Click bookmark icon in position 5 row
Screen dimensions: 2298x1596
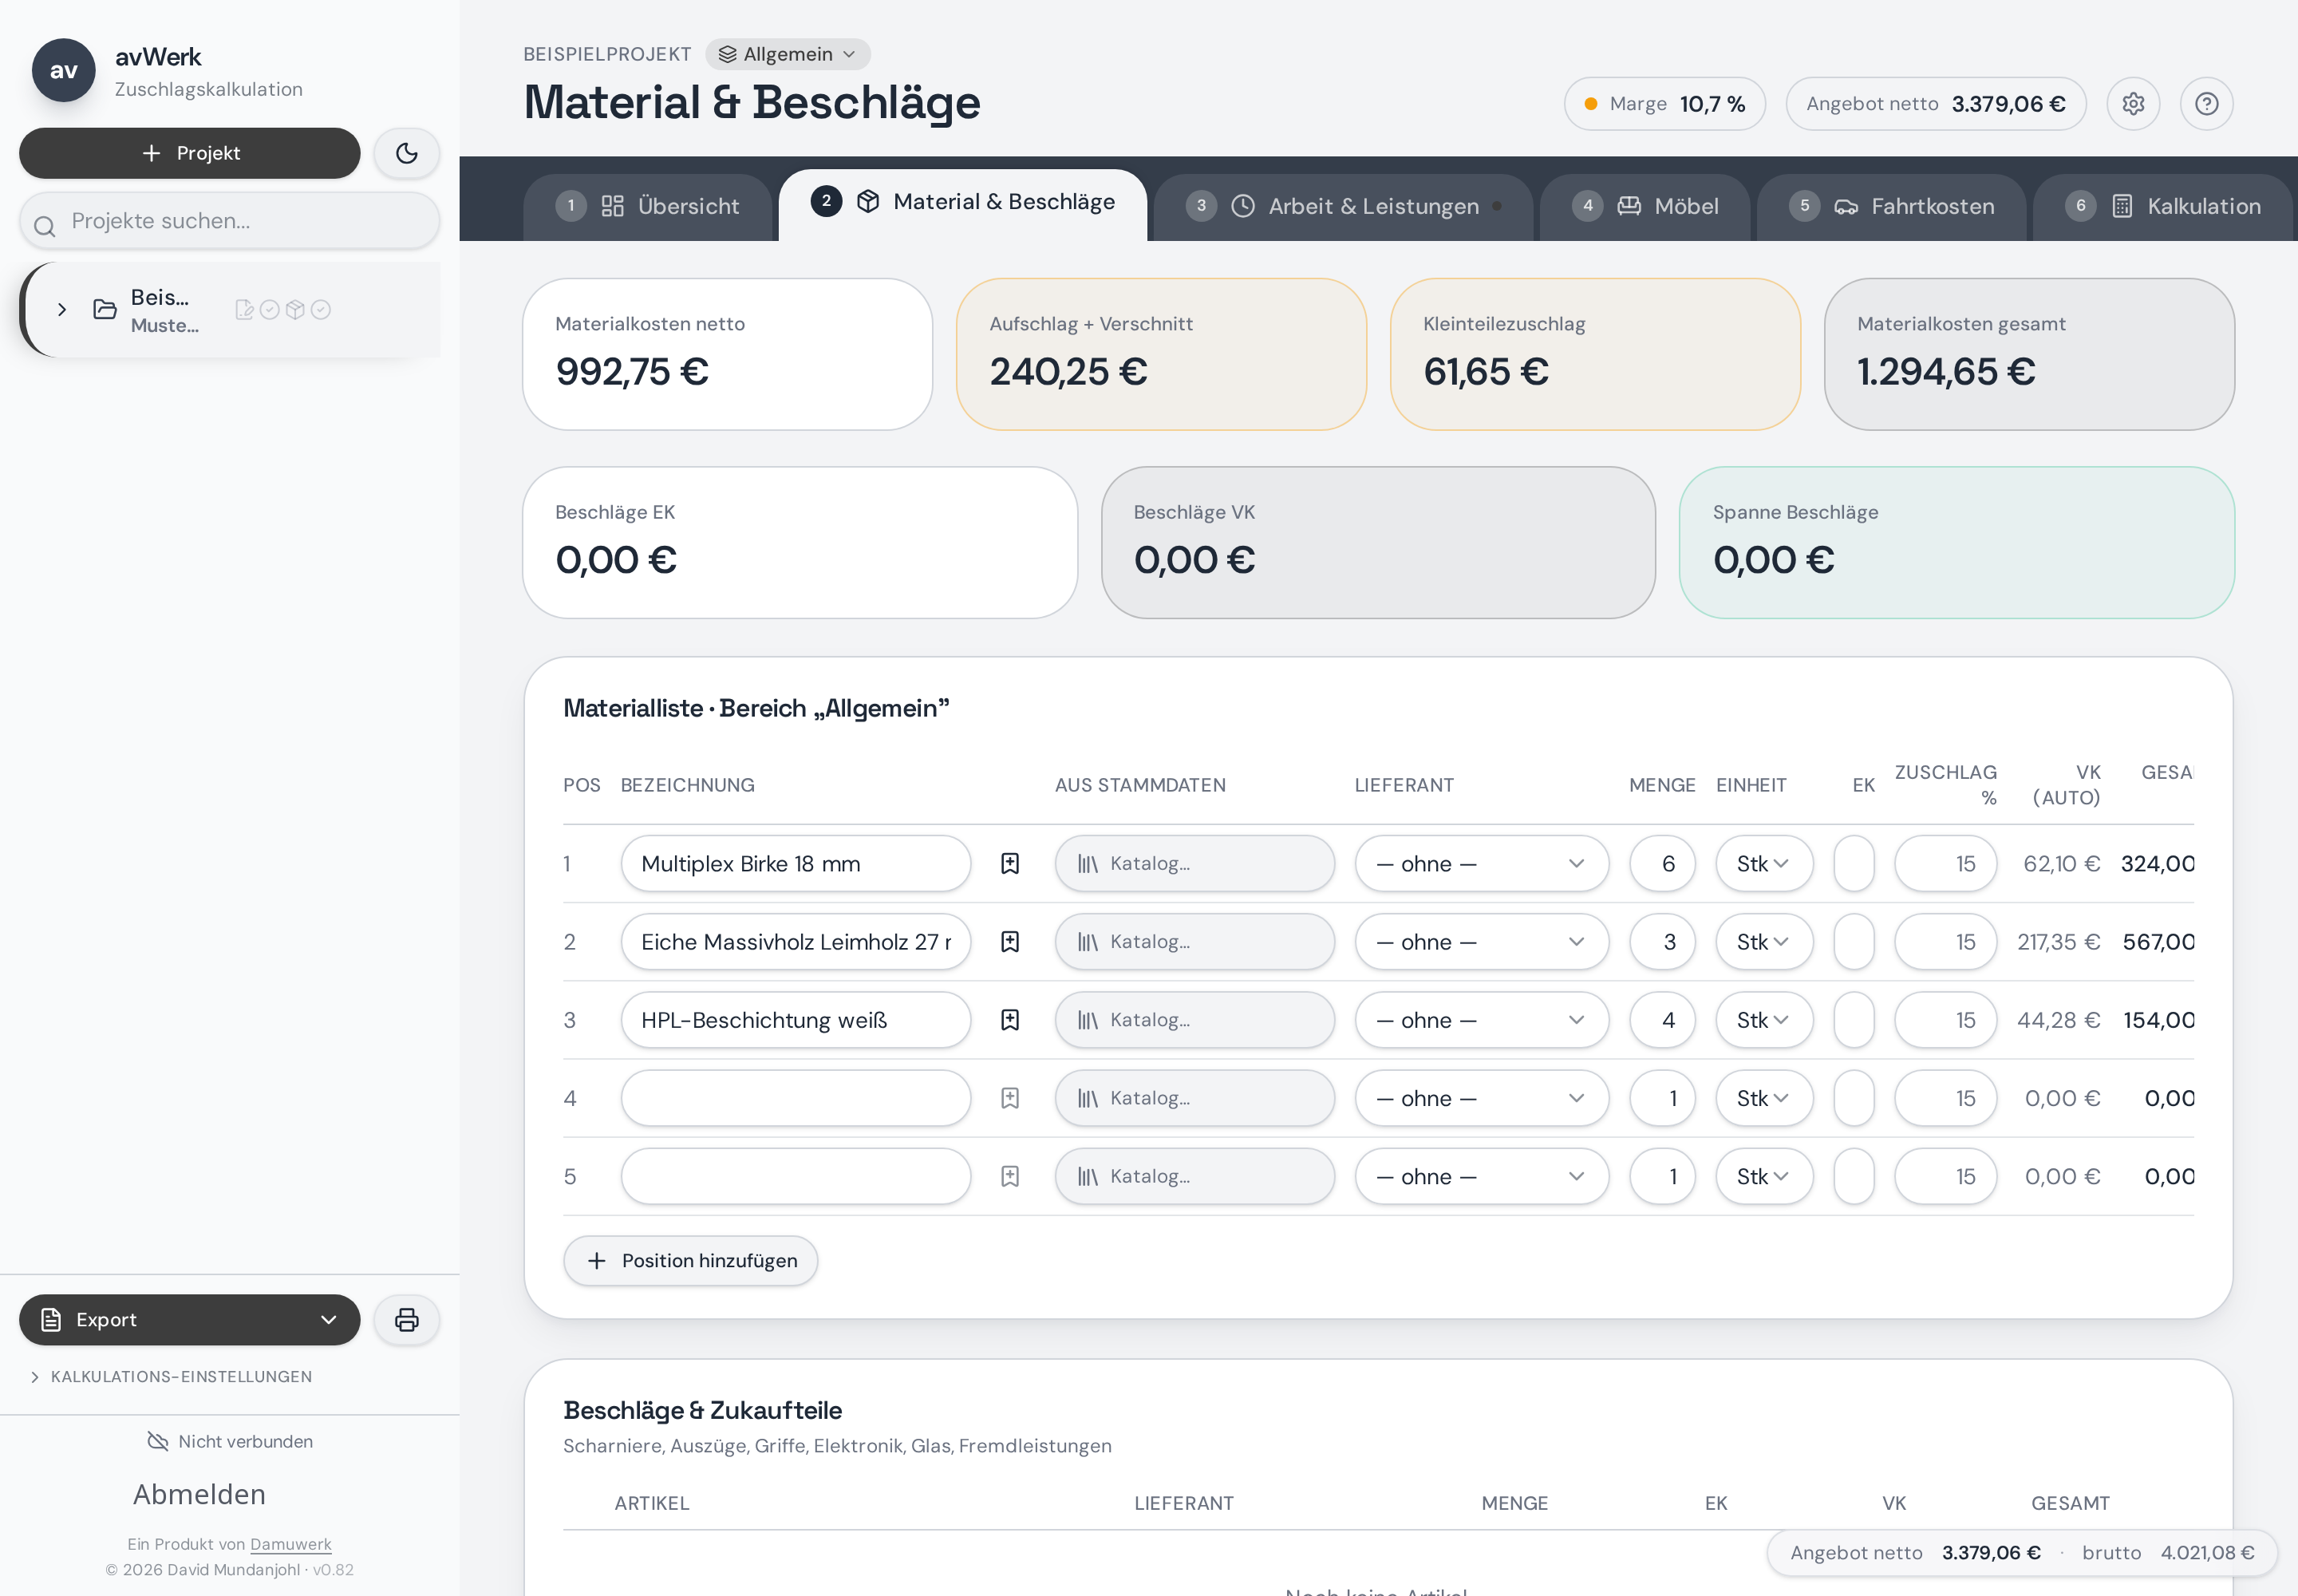(x=1010, y=1175)
